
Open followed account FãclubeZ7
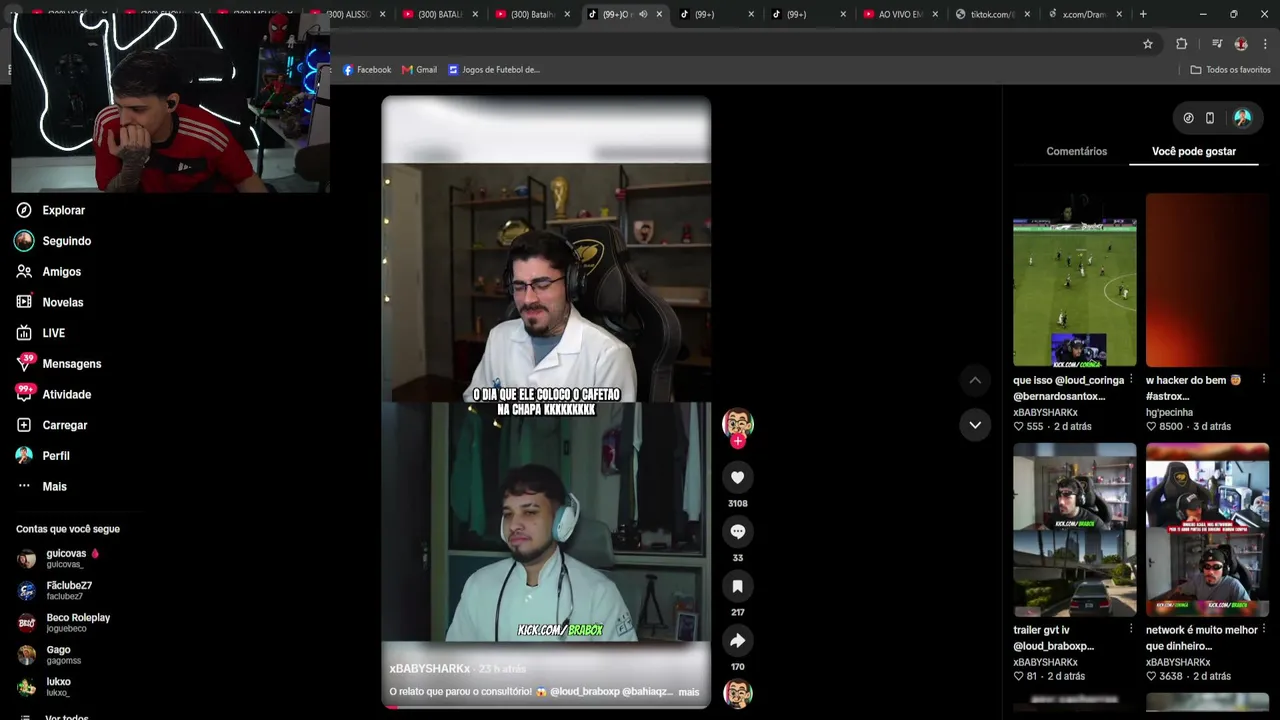pos(68,590)
